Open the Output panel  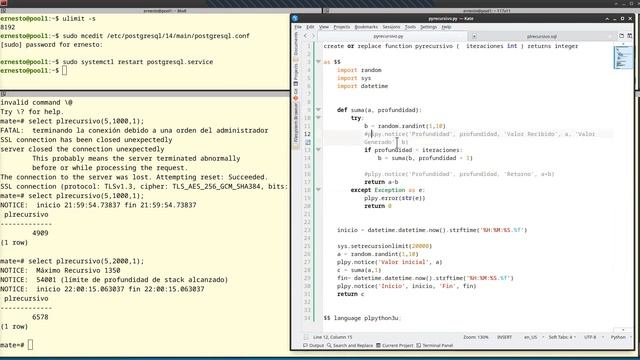point(313,345)
